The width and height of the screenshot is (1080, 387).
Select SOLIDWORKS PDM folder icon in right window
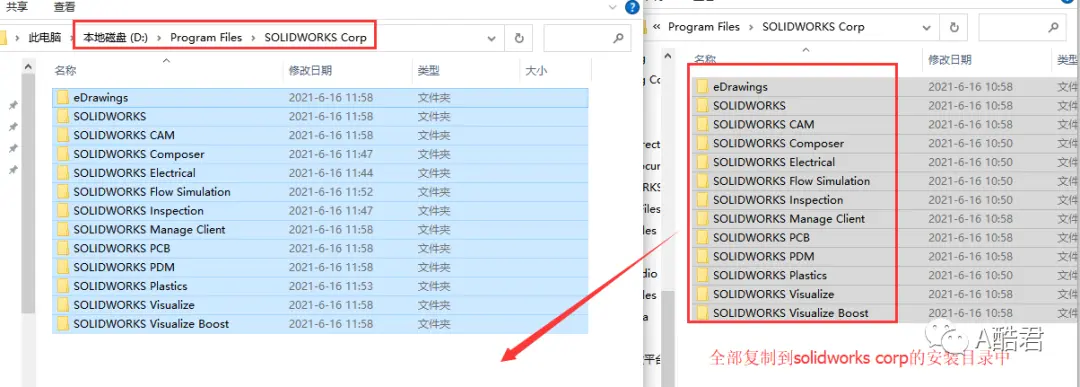point(703,256)
